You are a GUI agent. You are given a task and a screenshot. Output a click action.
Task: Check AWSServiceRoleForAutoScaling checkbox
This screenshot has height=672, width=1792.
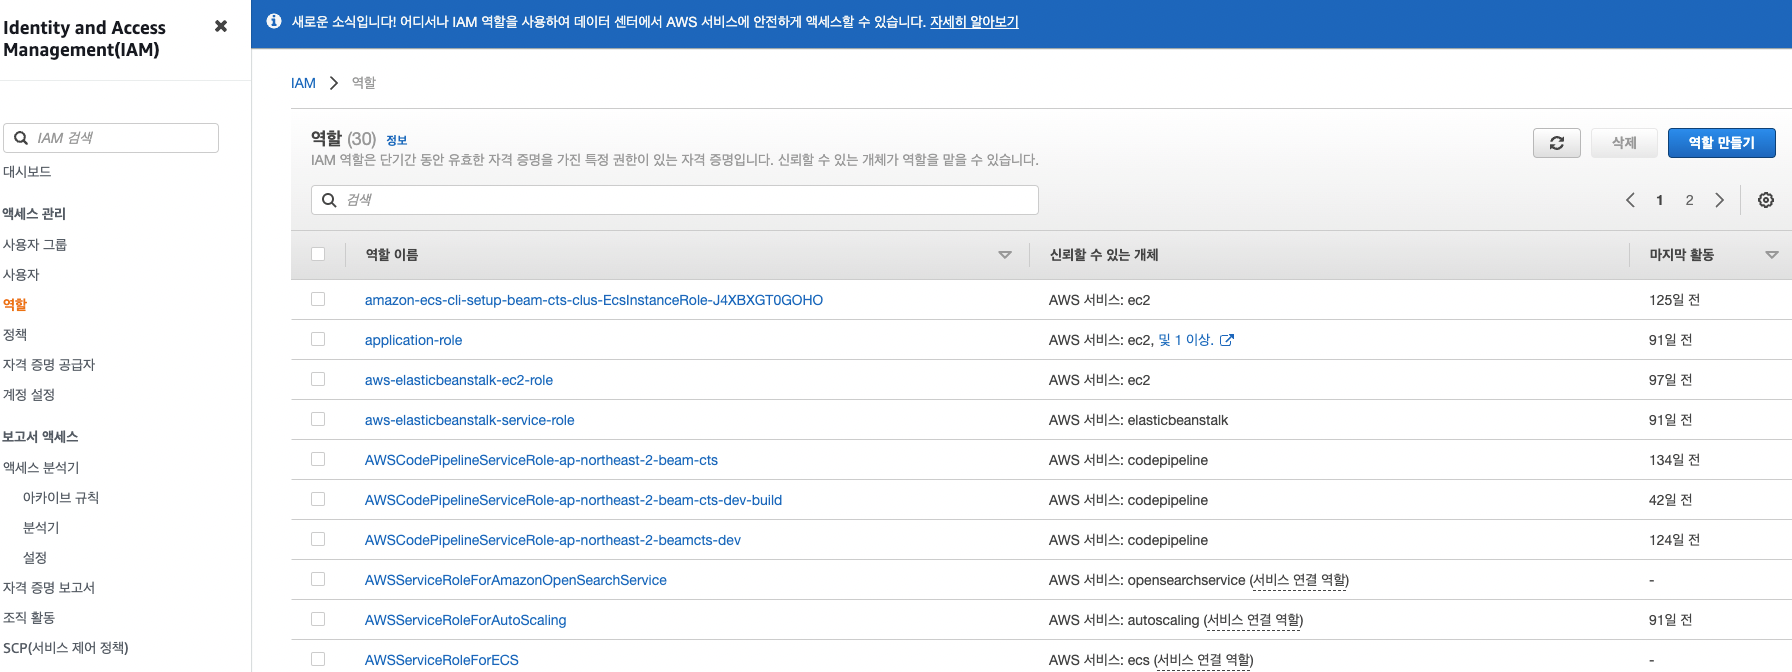click(318, 619)
